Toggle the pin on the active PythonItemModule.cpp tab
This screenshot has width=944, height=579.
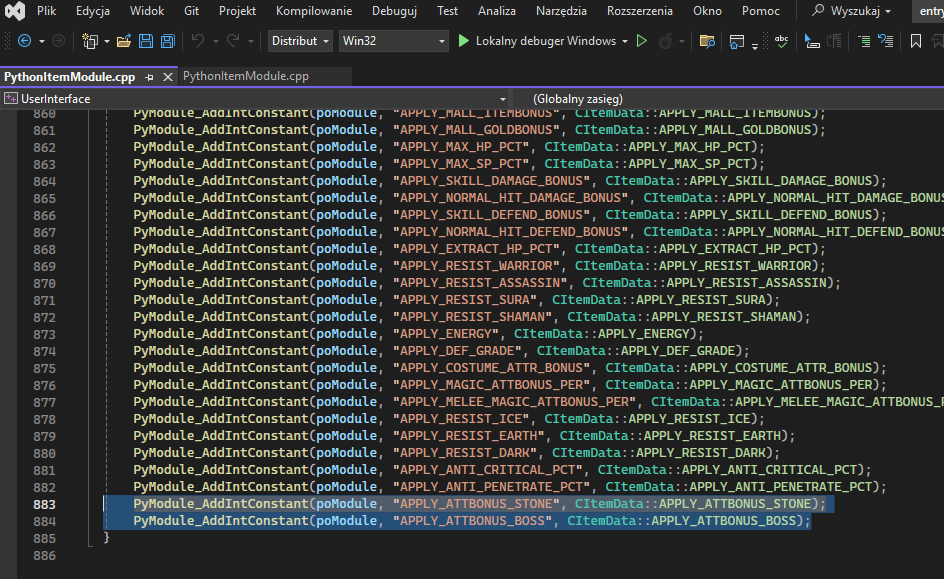pos(149,77)
